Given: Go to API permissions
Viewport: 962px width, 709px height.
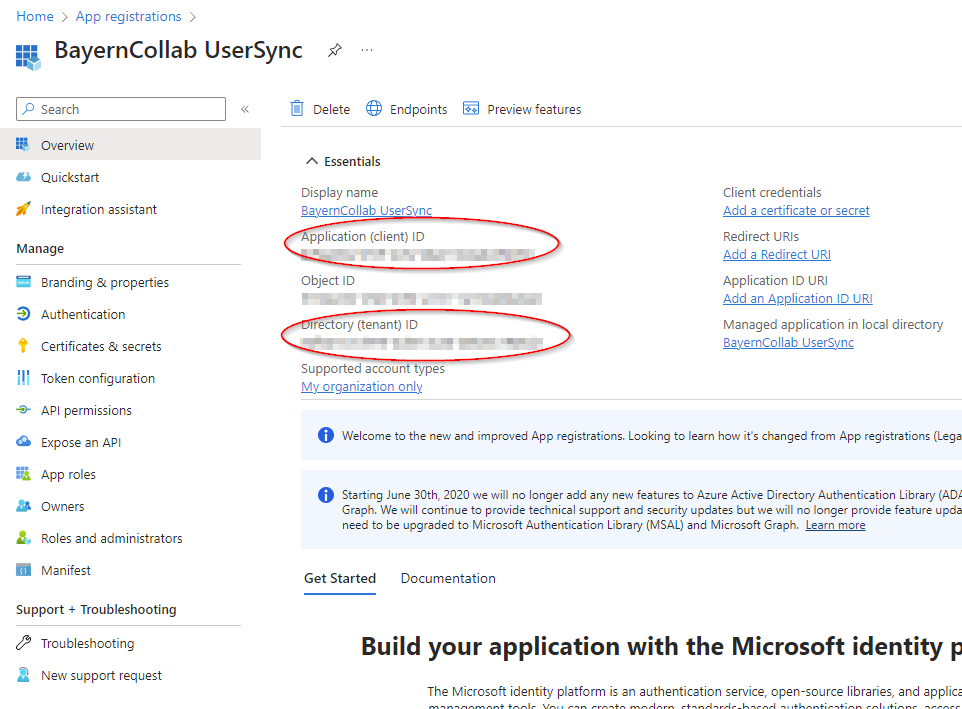Looking at the screenshot, I should click(86, 410).
